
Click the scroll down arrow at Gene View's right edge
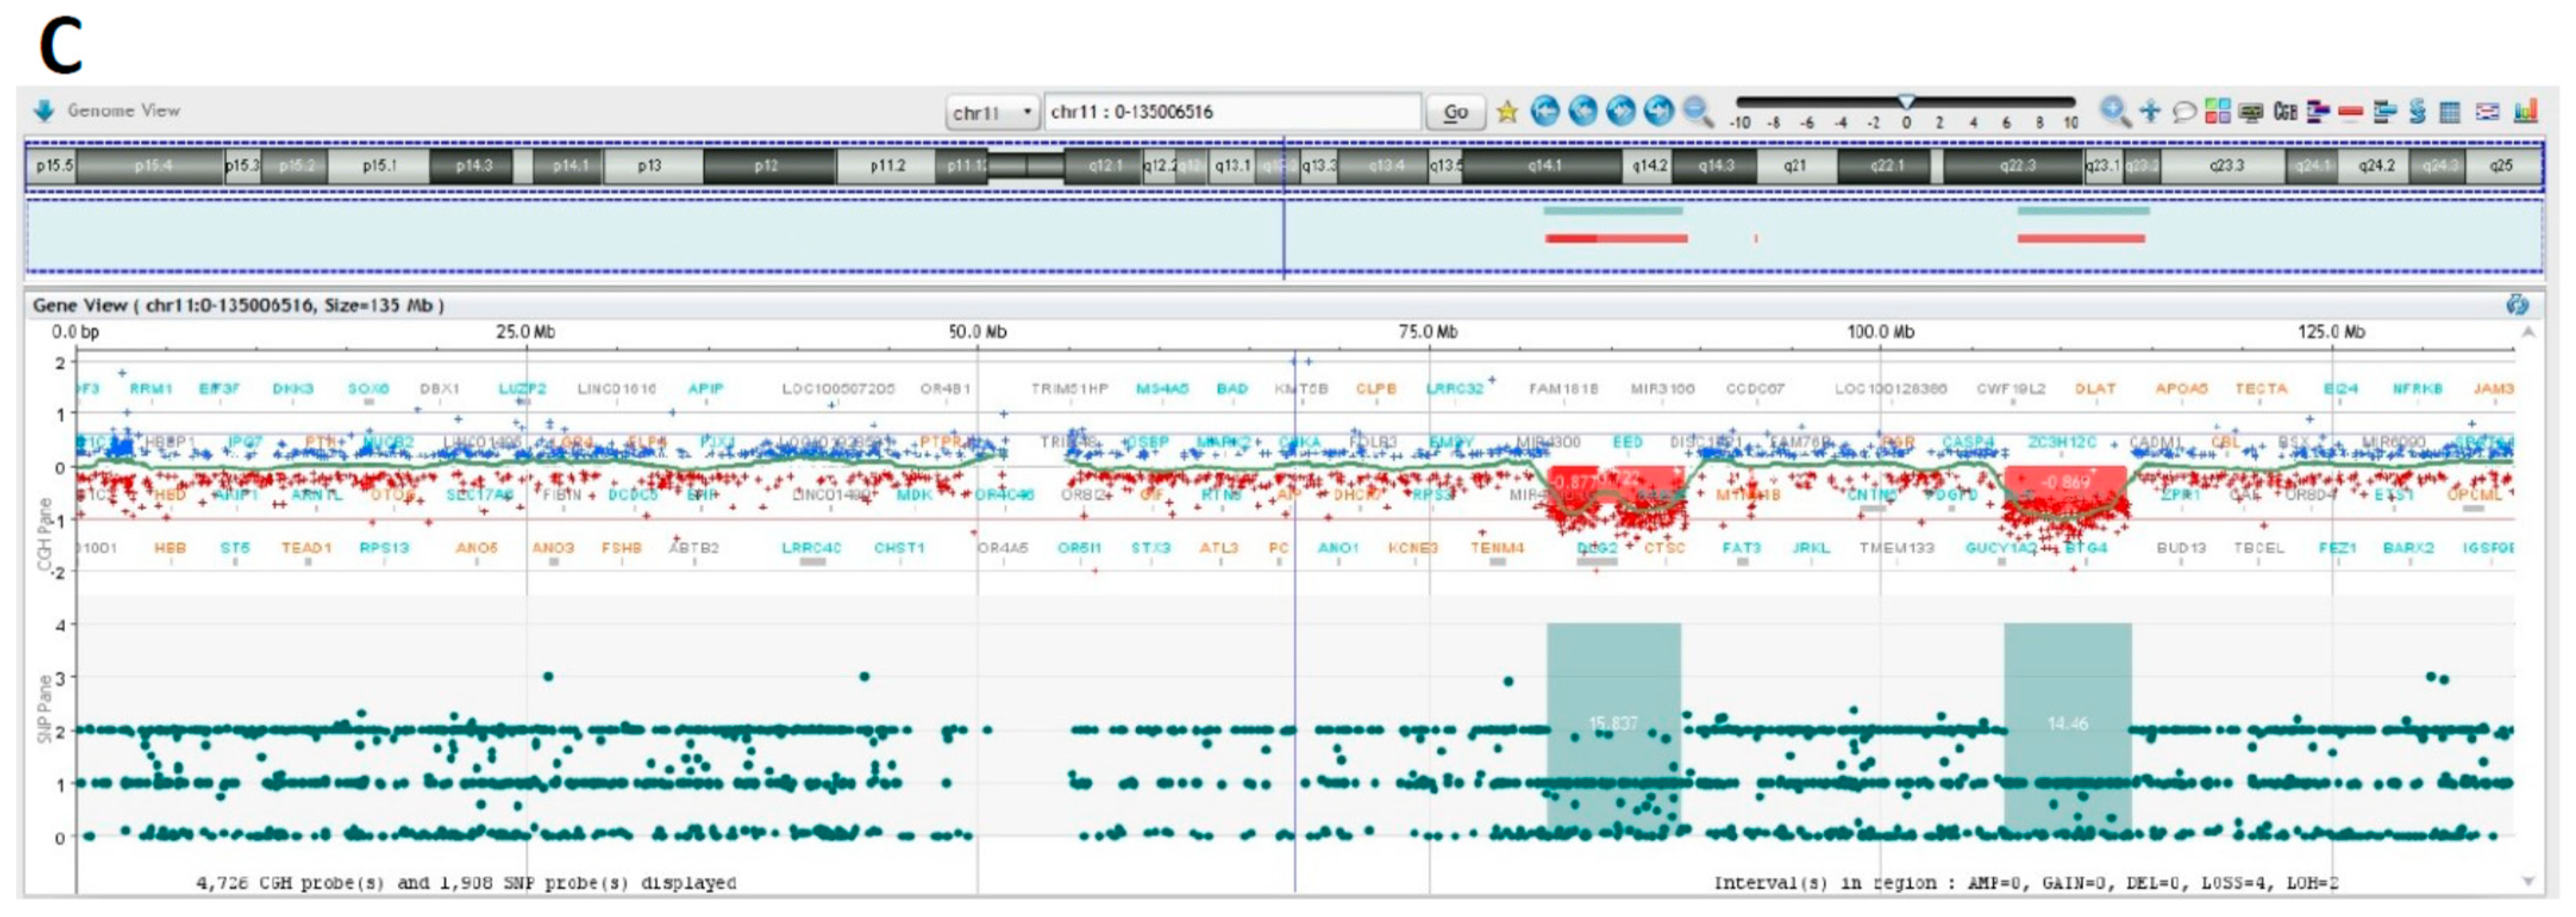pos(2528,881)
